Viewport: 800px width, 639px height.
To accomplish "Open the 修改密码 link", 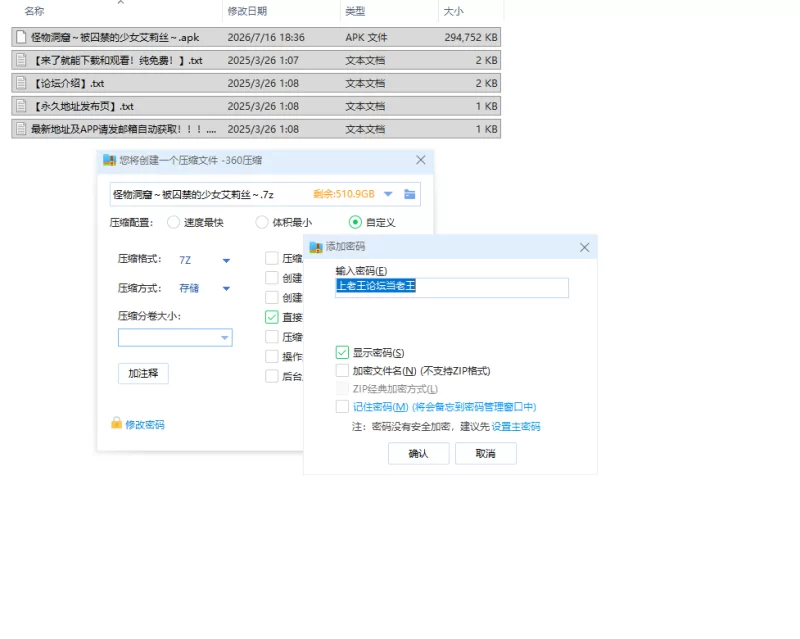I will pos(145,425).
